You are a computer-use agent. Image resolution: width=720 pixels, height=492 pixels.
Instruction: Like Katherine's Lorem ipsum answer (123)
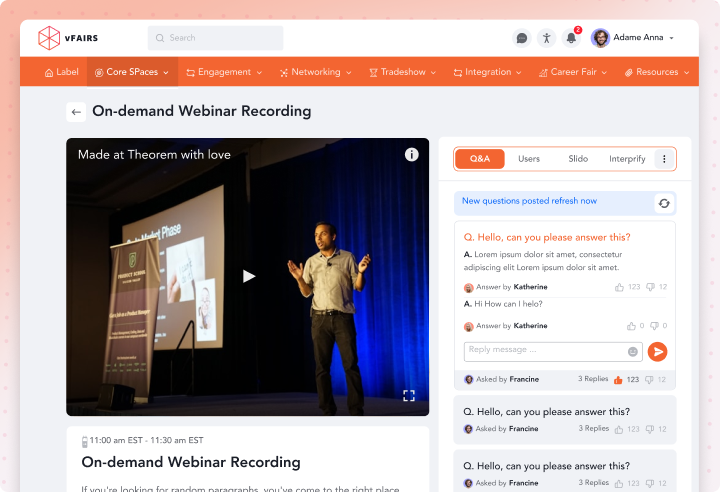click(x=619, y=287)
